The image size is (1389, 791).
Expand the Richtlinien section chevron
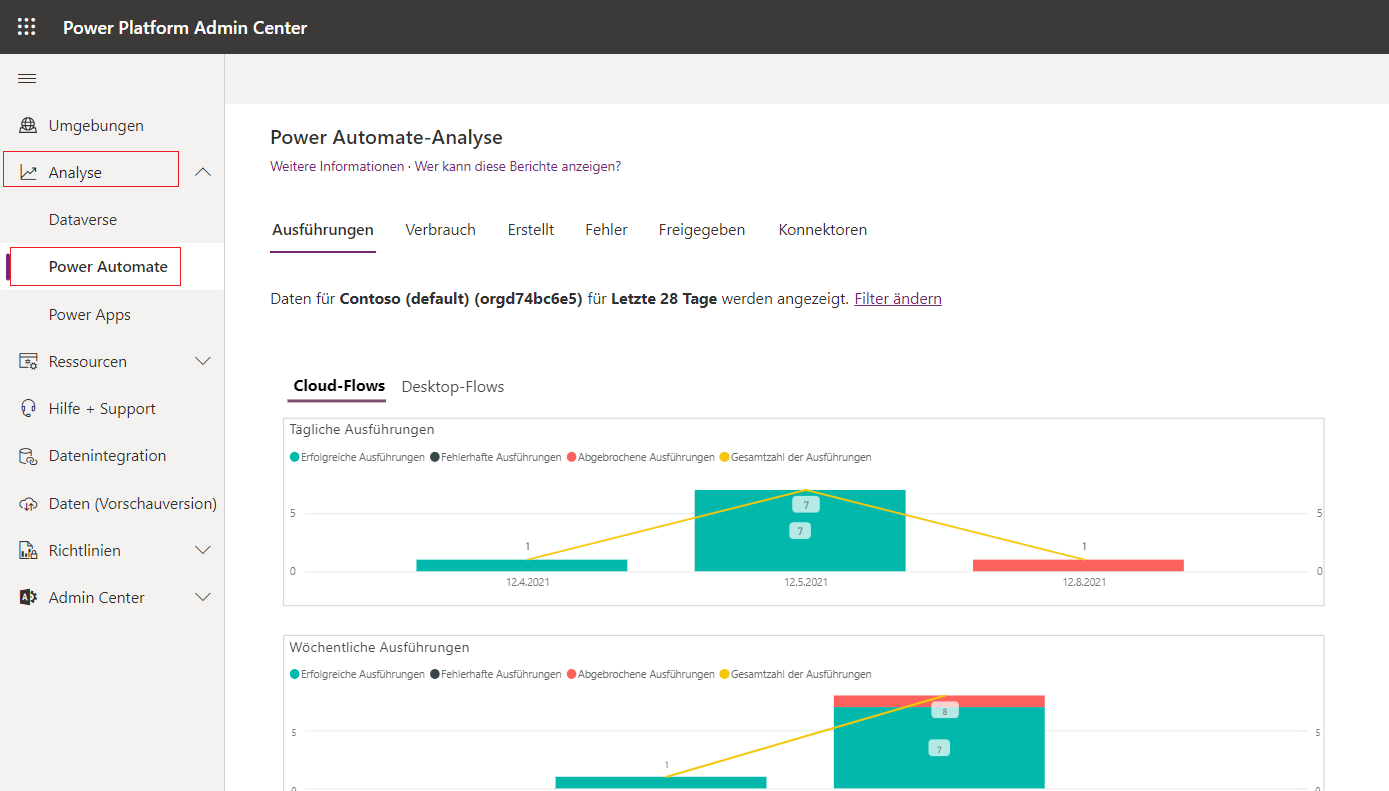[203, 550]
